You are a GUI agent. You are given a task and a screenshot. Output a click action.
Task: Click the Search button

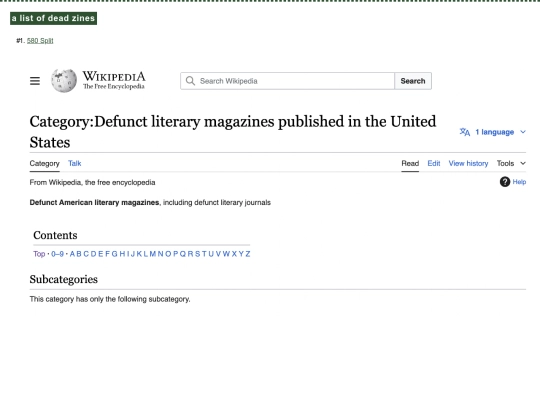[413, 81]
